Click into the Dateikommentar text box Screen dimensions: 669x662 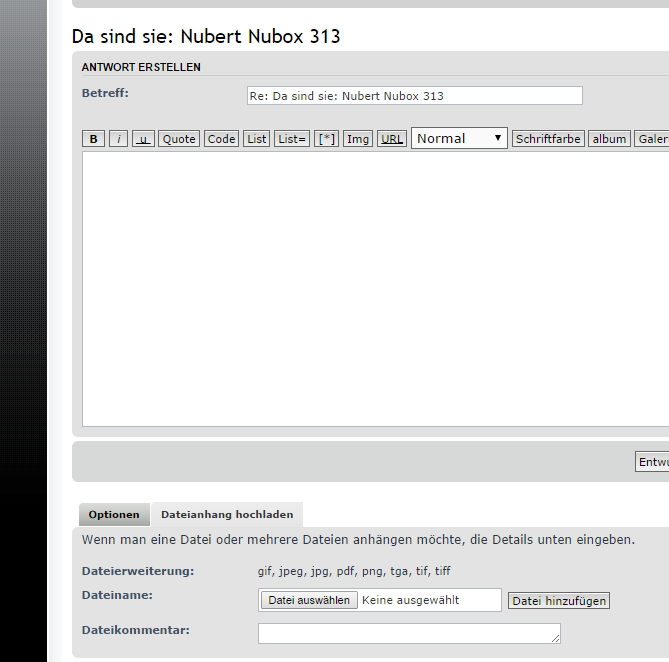409,633
